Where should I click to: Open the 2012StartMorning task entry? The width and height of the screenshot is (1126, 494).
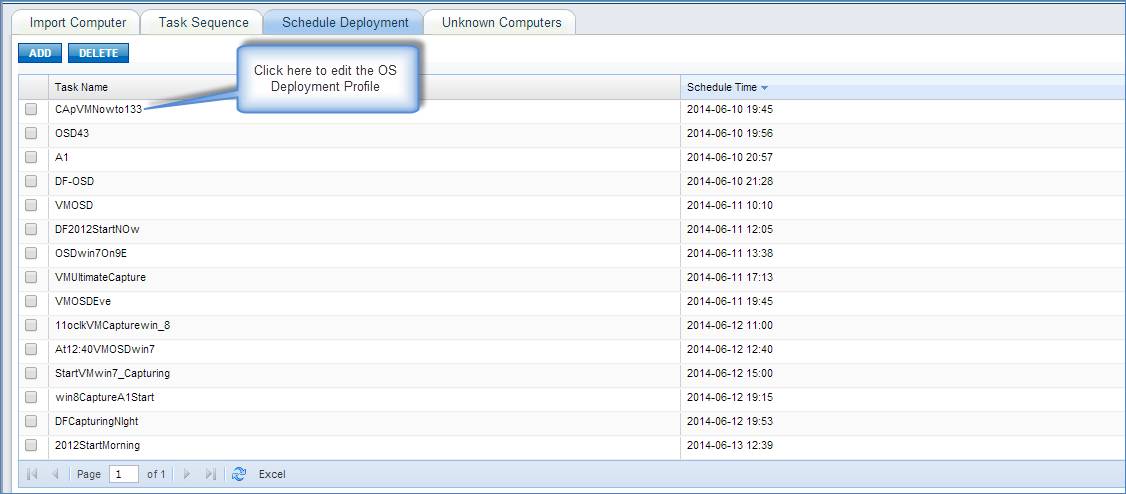click(x=97, y=445)
